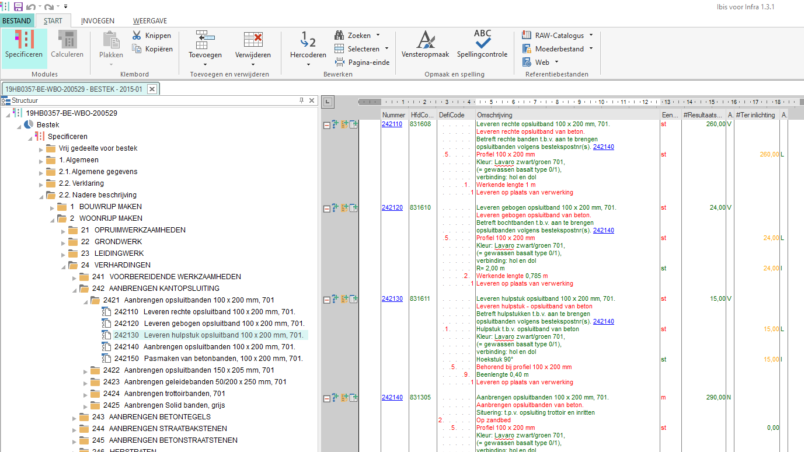Run Spellingcontrole spell check
This screenshot has height=452, width=804.
482,44
